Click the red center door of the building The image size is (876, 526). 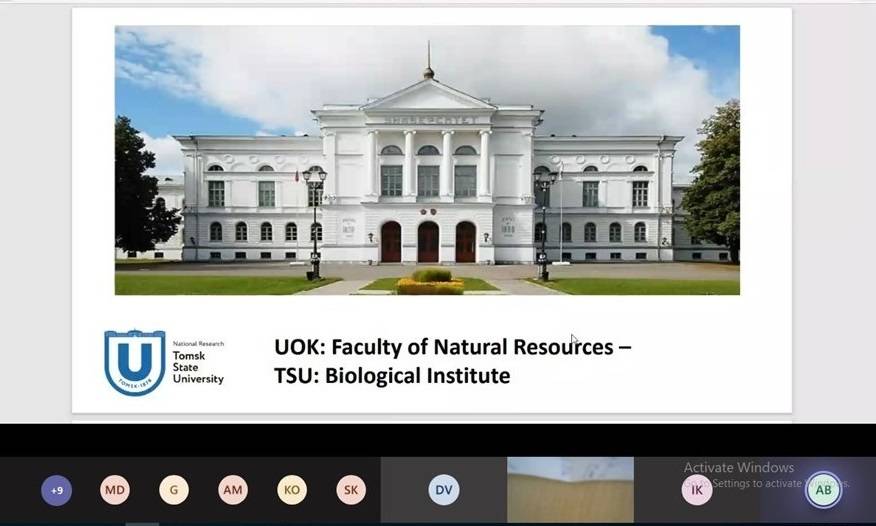[428, 242]
